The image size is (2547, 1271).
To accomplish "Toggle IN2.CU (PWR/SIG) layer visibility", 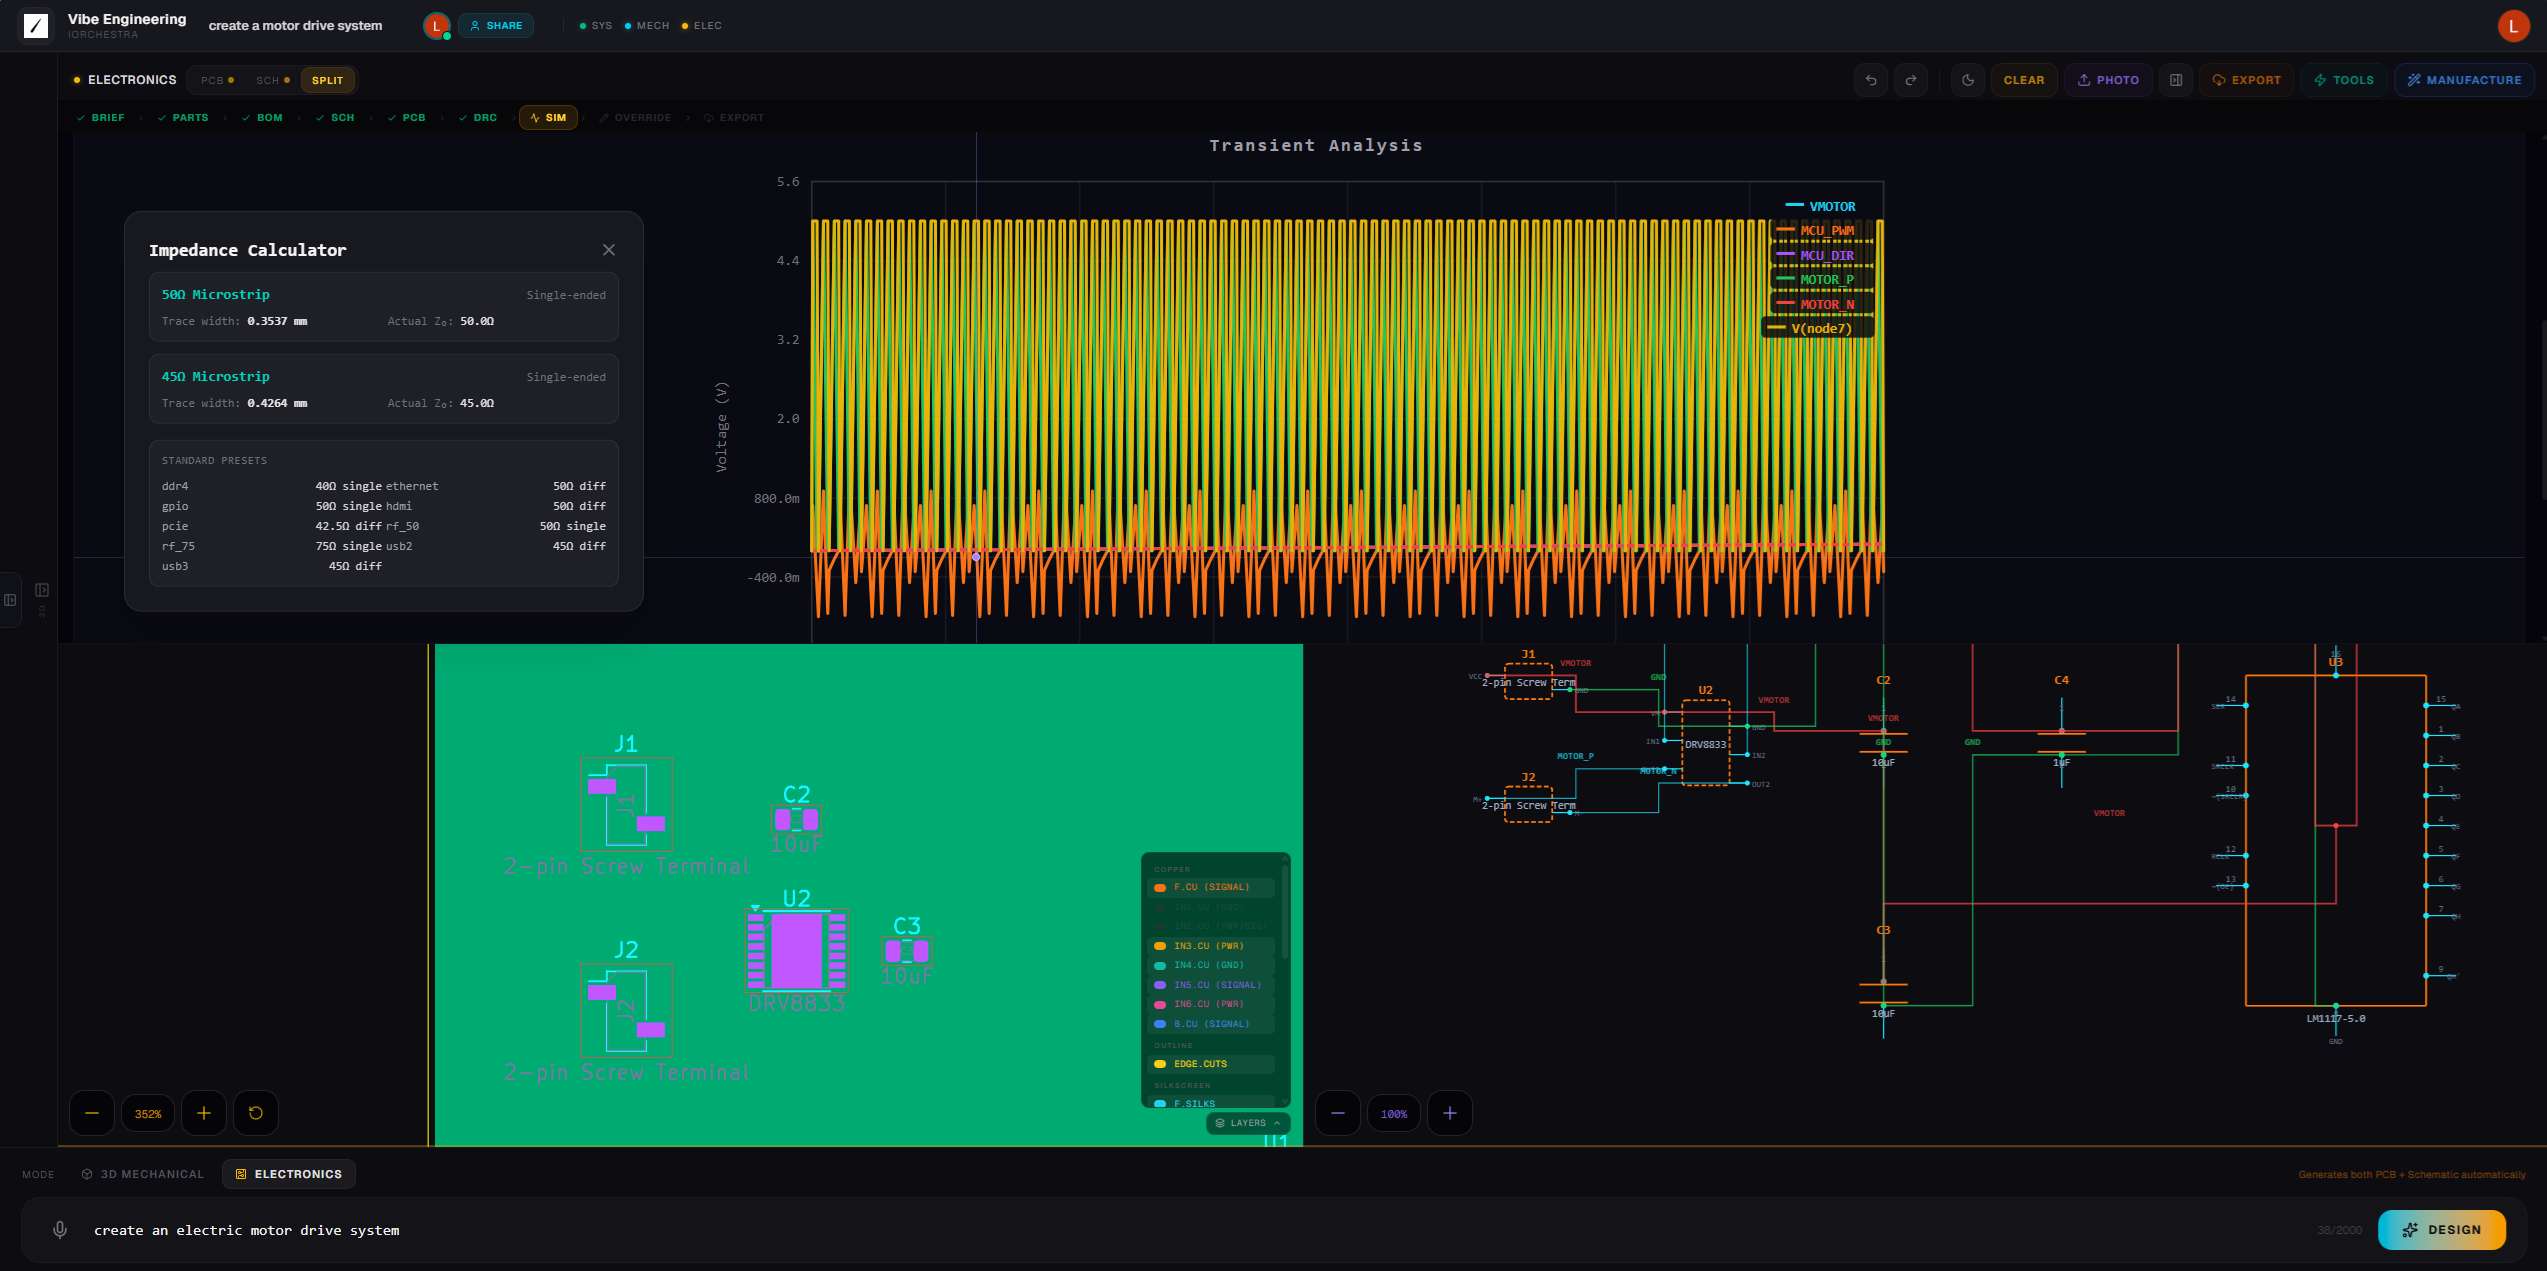I will pyautogui.click(x=1211, y=926).
